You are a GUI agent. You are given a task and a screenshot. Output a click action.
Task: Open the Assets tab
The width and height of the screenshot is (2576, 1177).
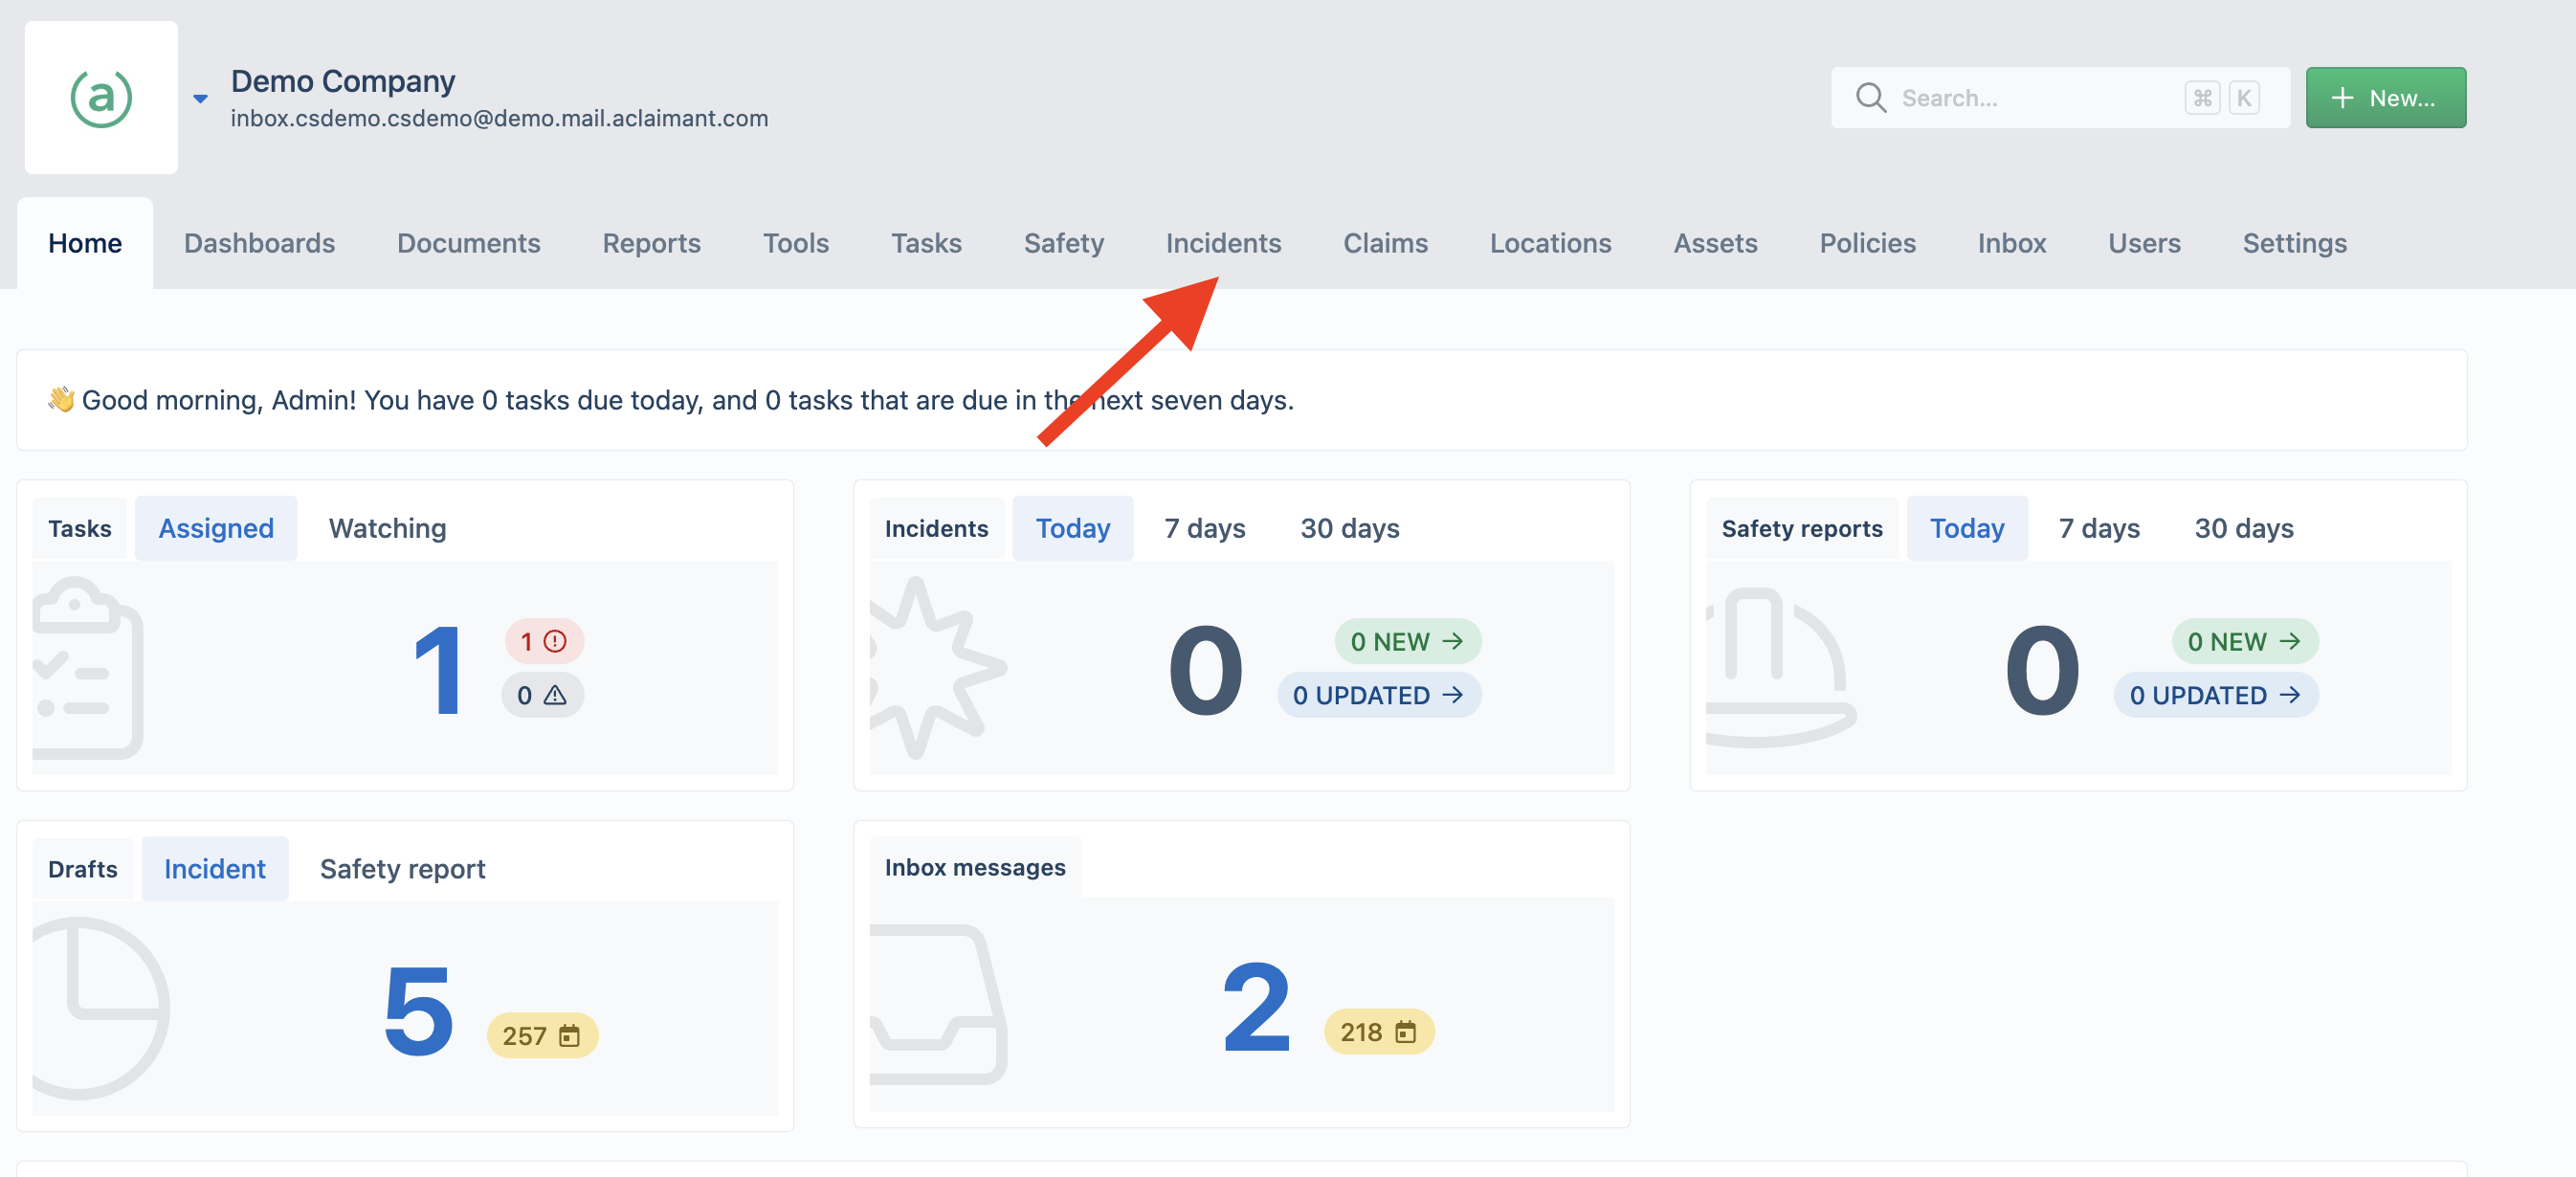click(x=1715, y=243)
